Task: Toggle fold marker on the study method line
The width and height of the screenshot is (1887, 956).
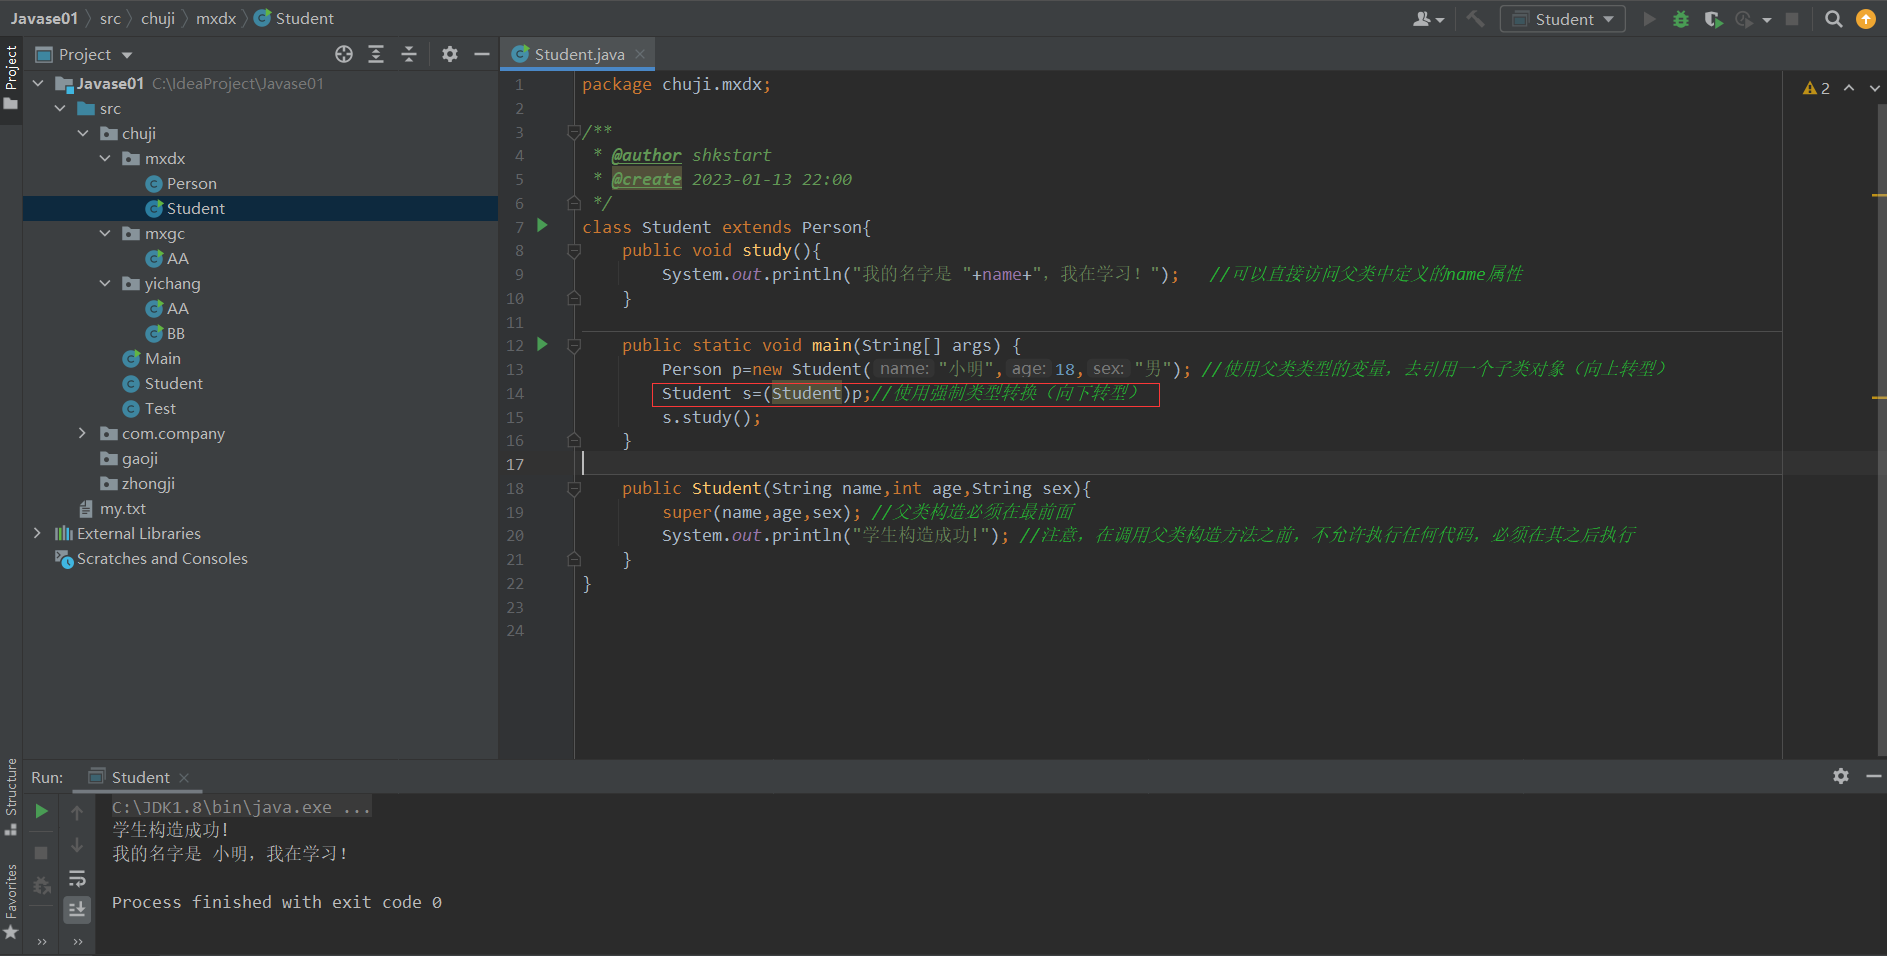Action: [574, 251]
